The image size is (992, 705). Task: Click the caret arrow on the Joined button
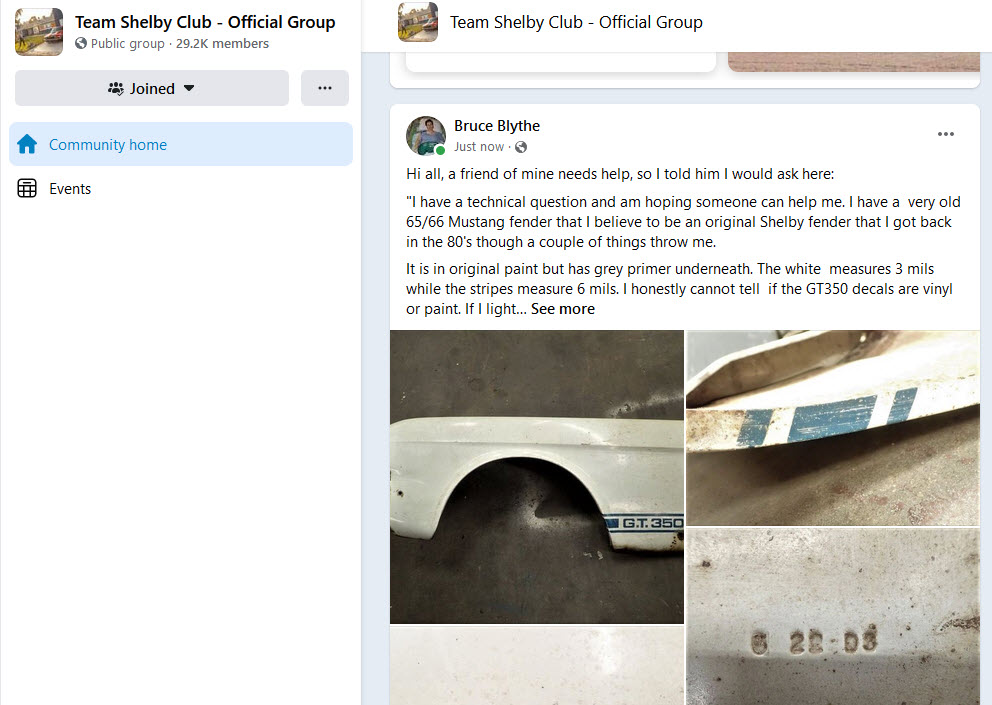coord(189,88)
